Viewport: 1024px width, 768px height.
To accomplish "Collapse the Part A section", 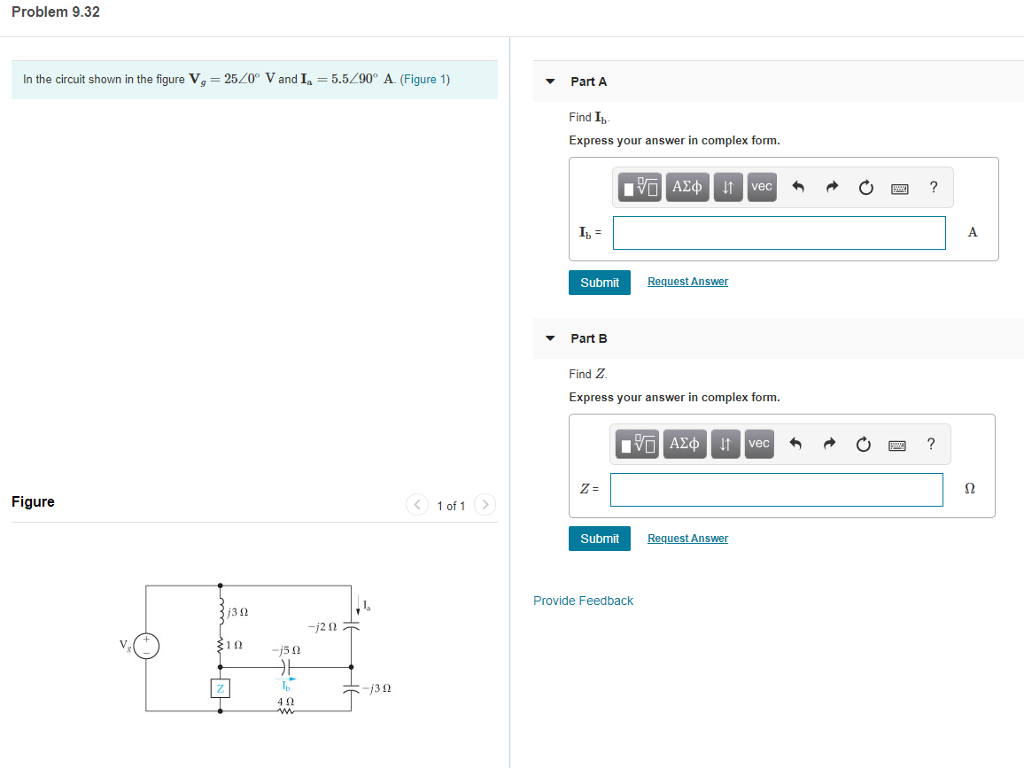I will 549,81.
